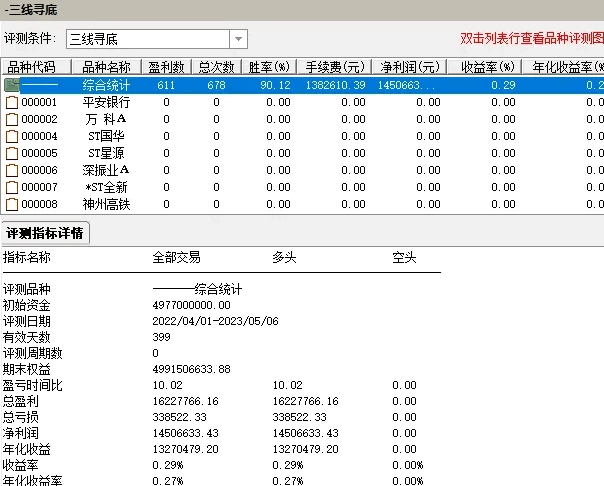604x486 pixels.
Task: Click stock code 000004
Action: coord(39,136)
